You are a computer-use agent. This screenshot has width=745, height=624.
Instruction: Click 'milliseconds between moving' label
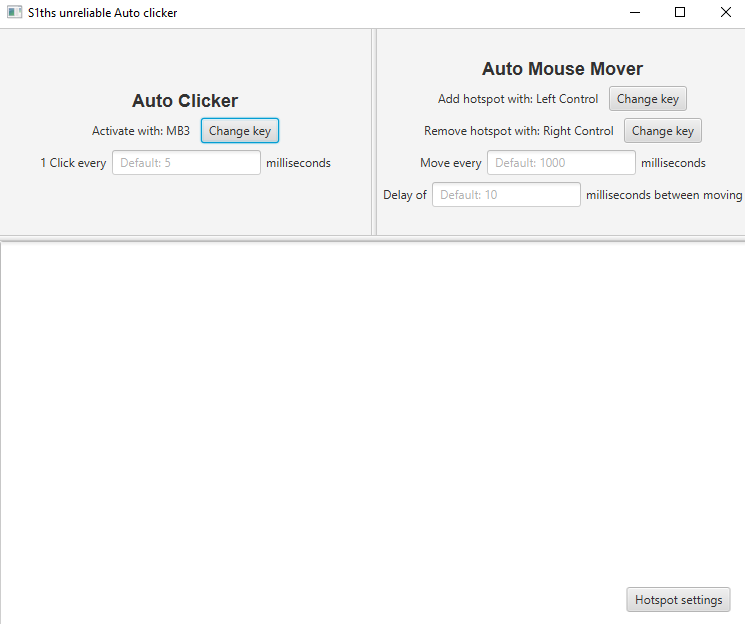(x=664, y=195)
